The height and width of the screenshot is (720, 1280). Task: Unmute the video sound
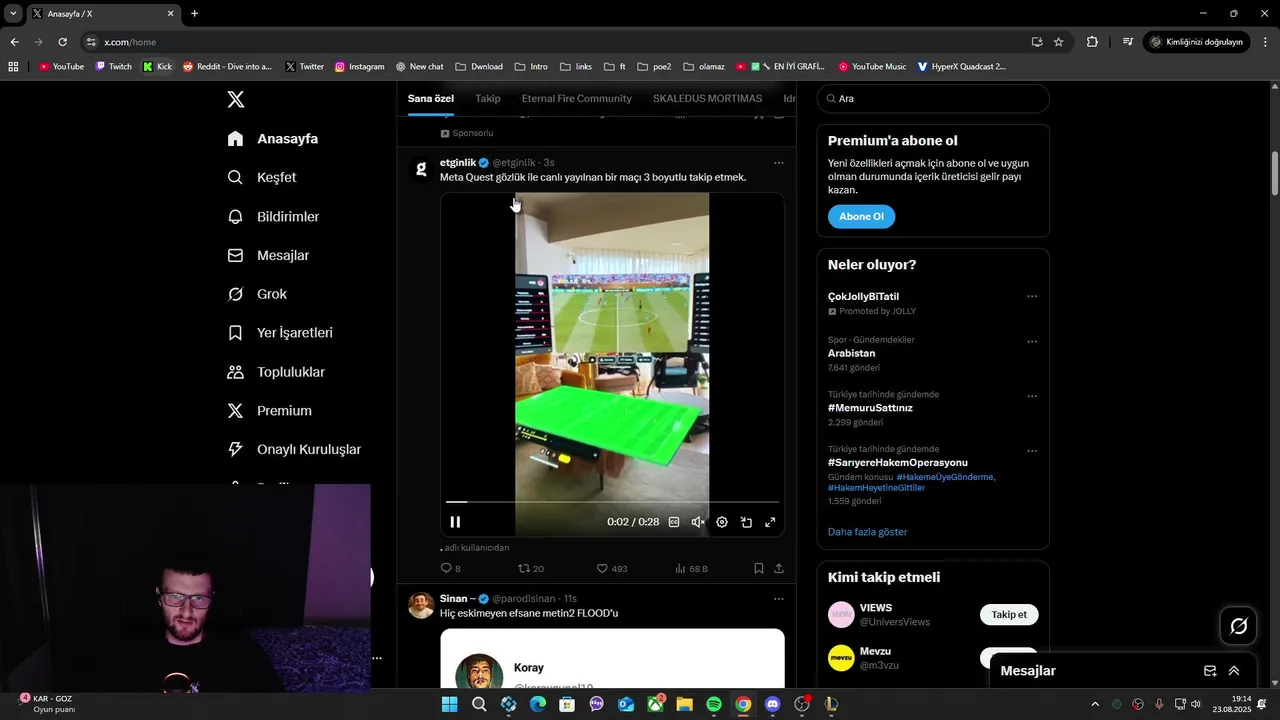click(698, 522)
